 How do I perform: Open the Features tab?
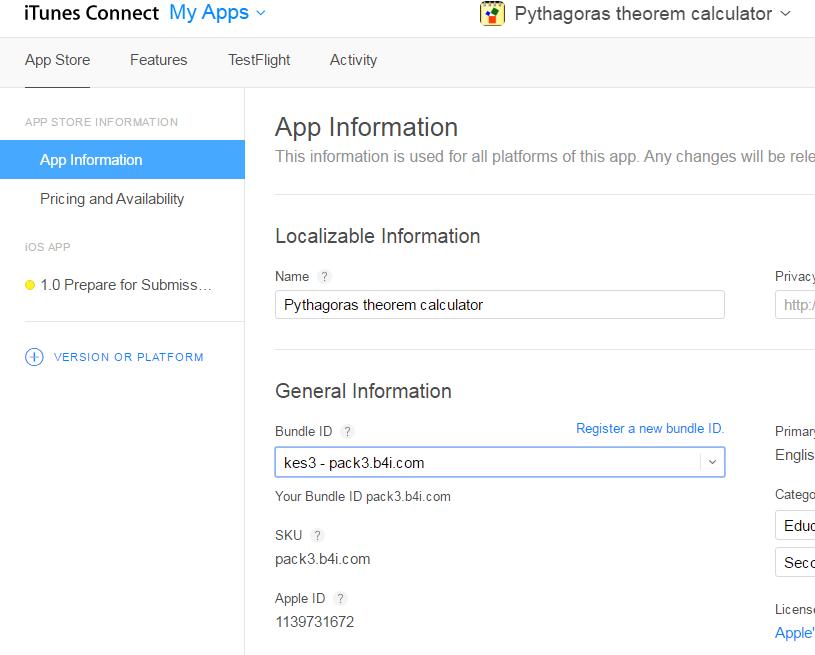click(158, 60)
